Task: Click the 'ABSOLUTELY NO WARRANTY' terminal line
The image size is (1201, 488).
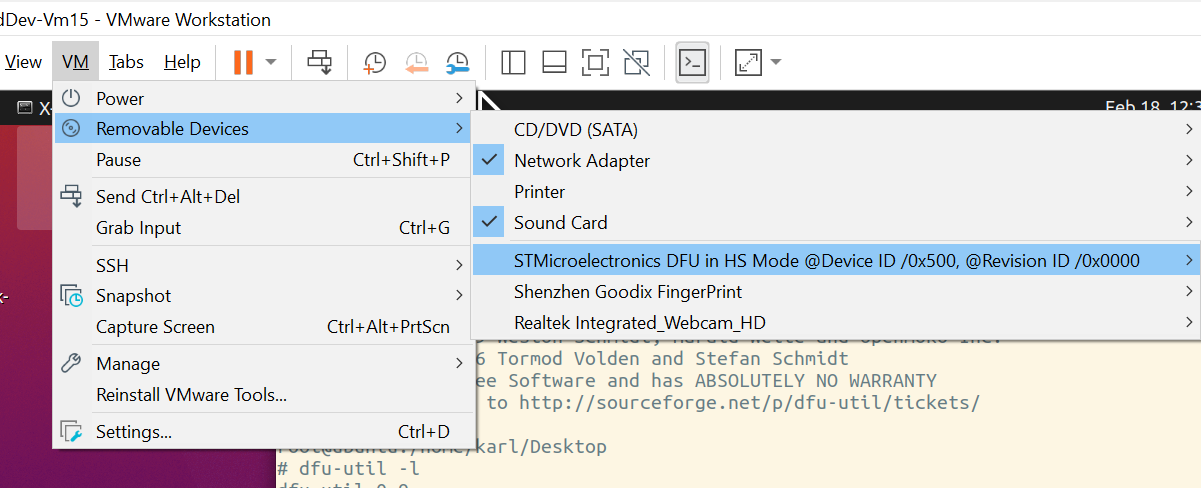Action: point(708,380)
